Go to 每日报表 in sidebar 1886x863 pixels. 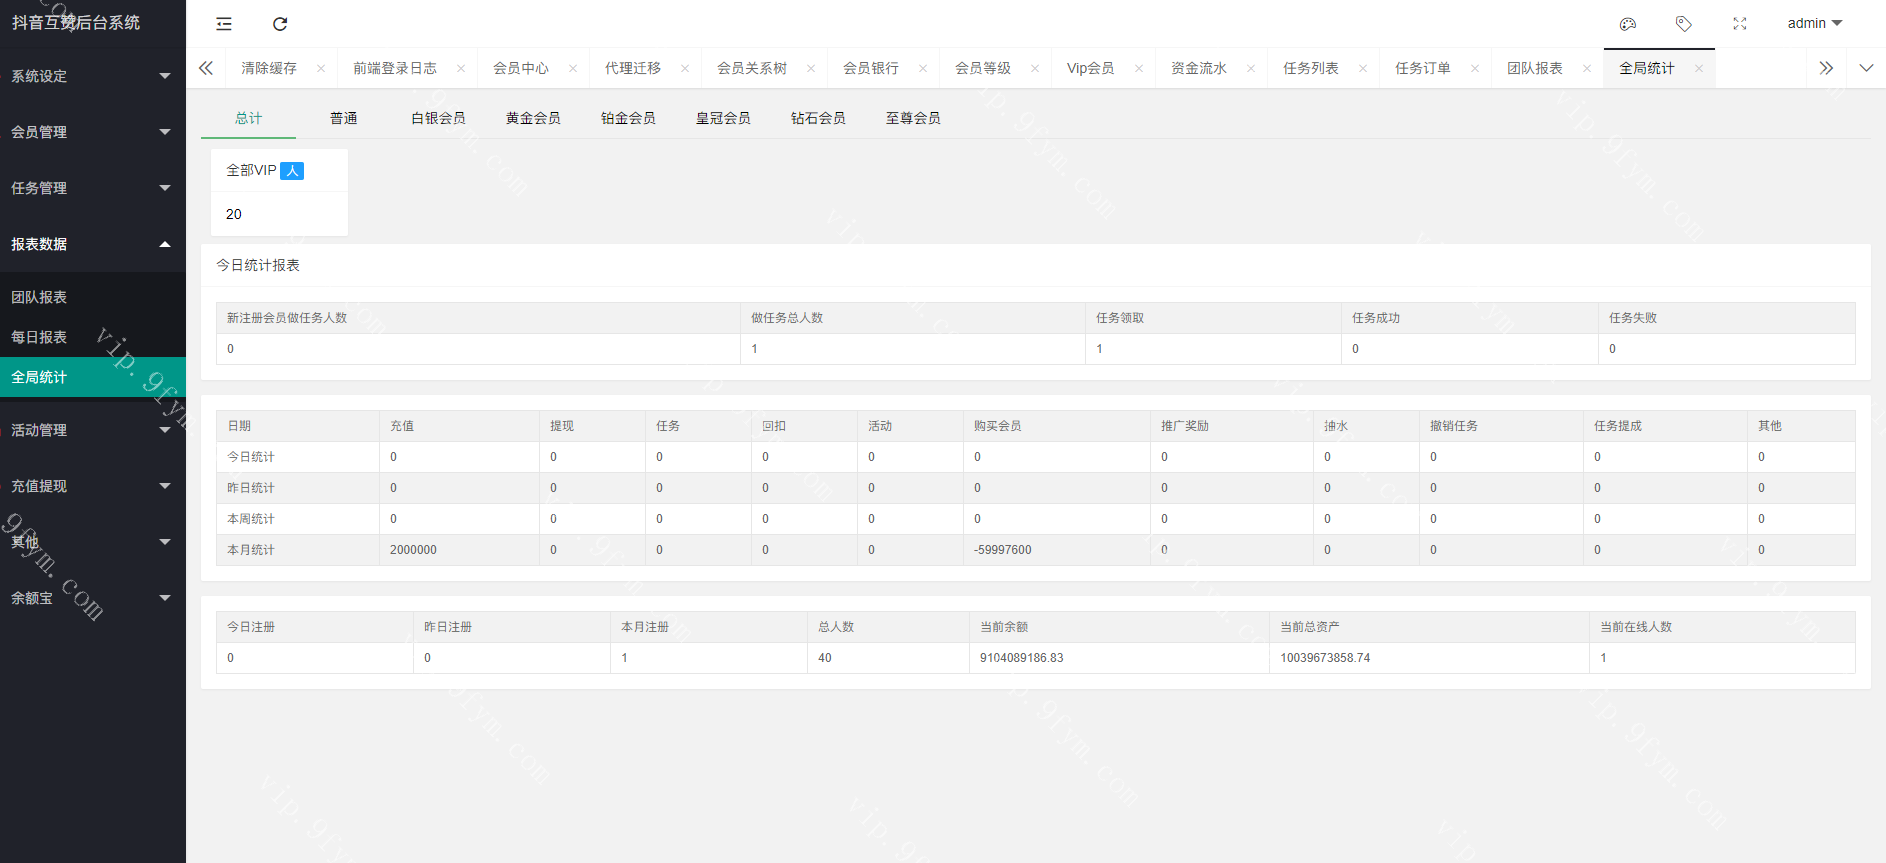tap(40, 337)
